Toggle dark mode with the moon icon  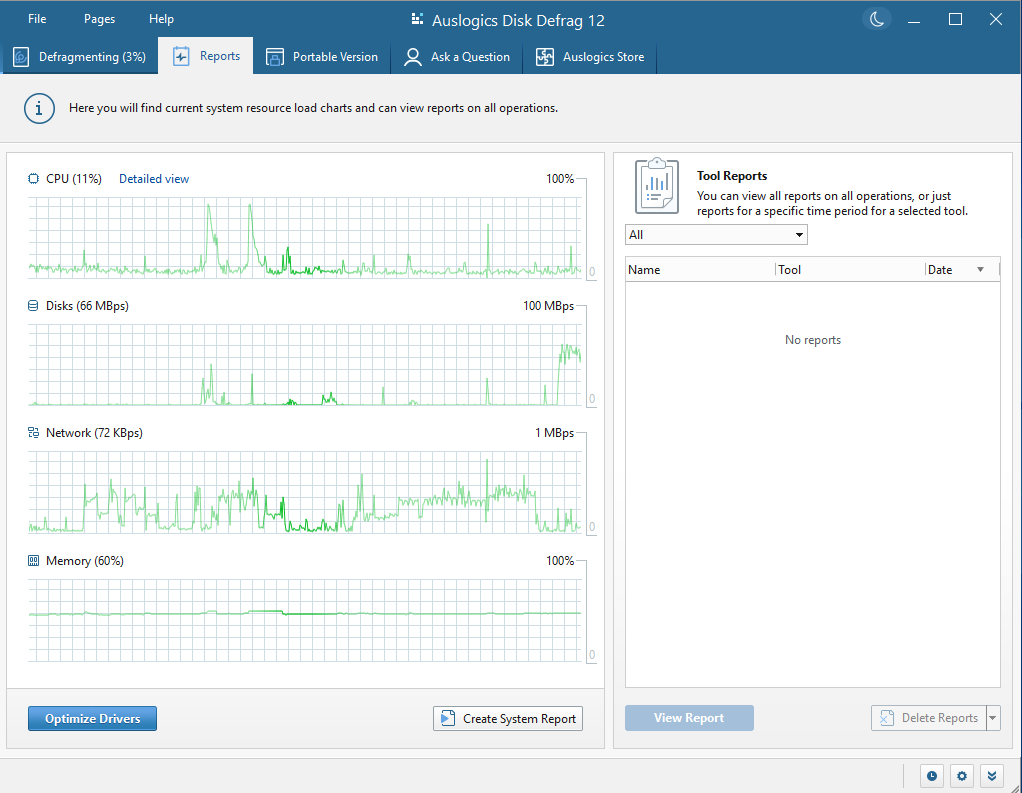coord(877,19)
